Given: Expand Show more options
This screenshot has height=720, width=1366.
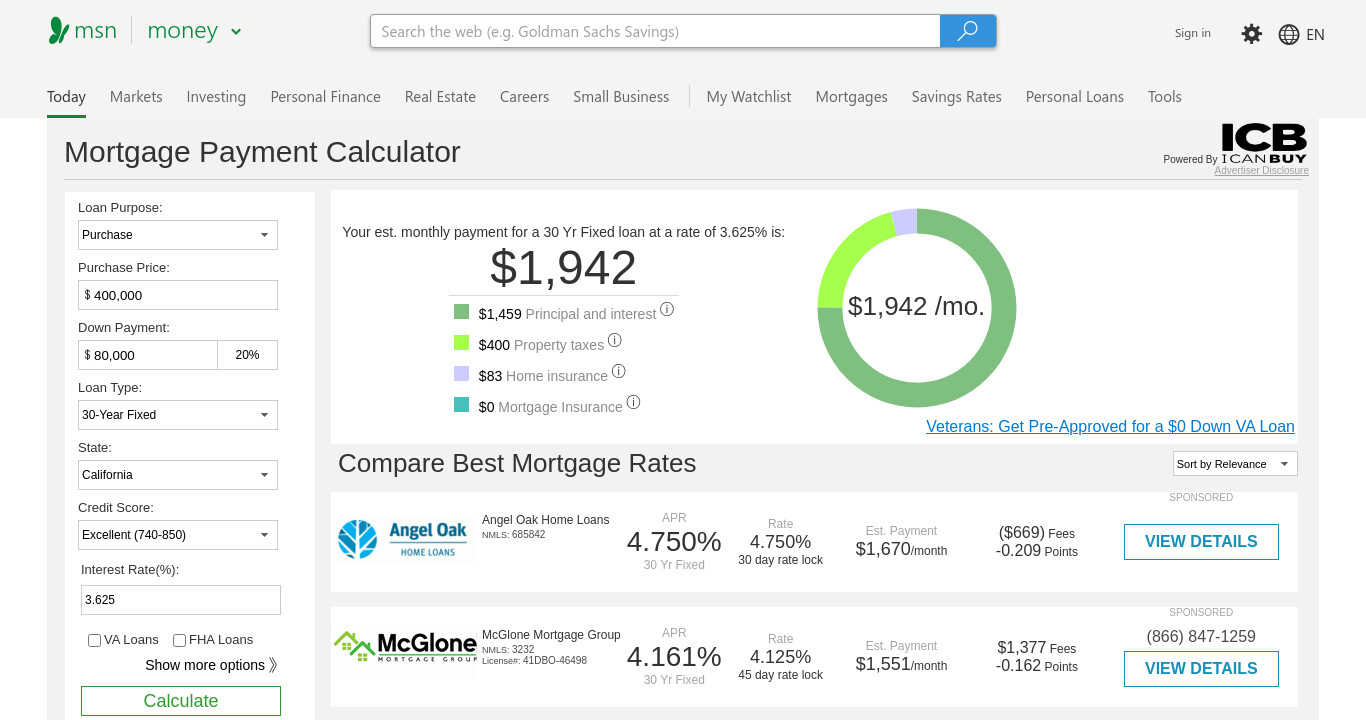Looking at the screenshot, I should pyautogui.click(x=211, y=665).
